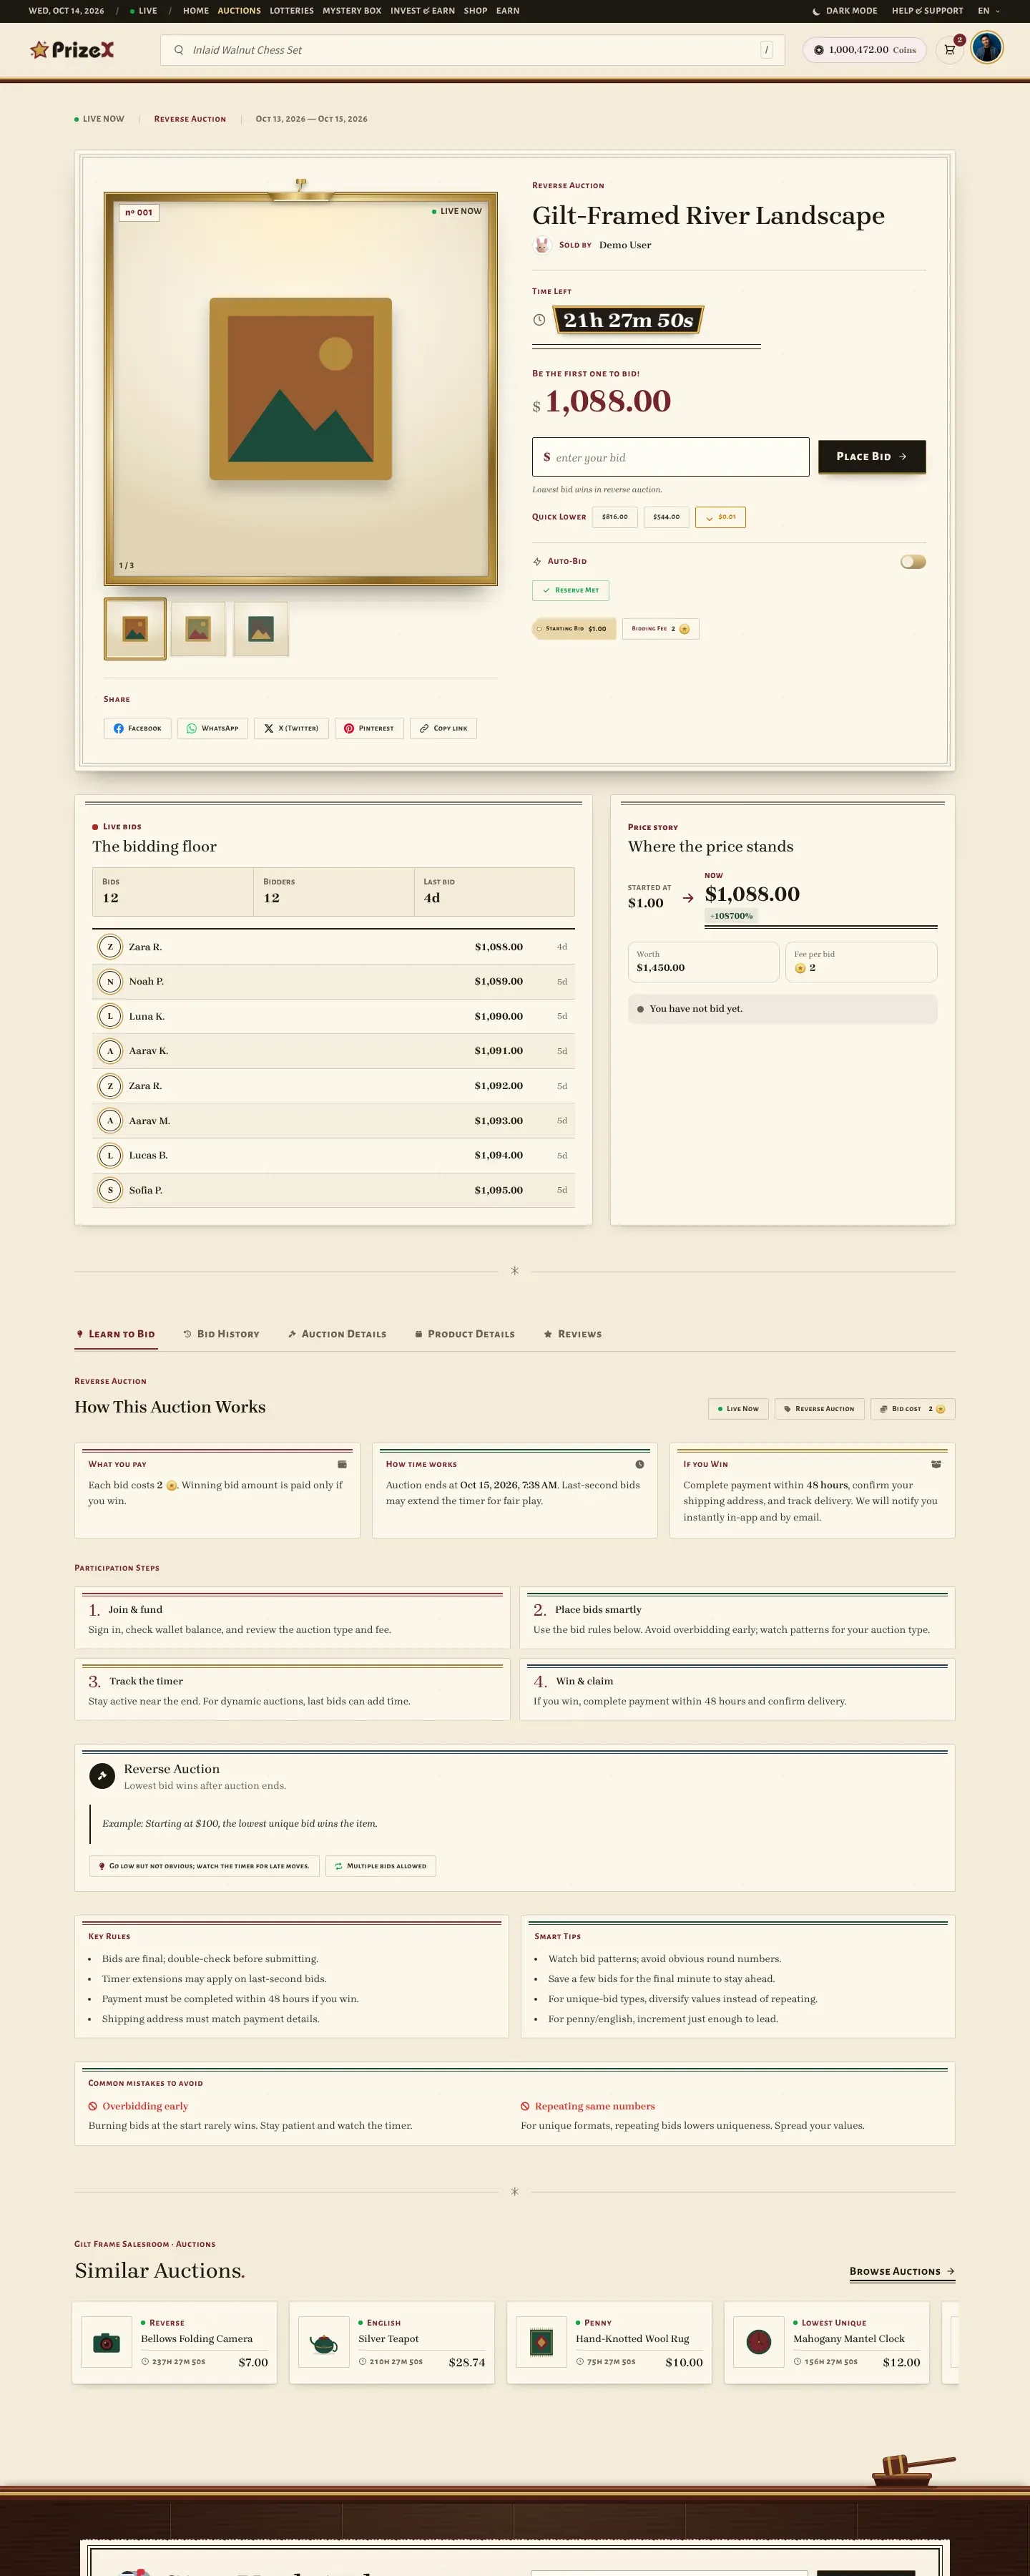The width and height of the screenshot is (1030, 2576).
Task: Share on Pinterest
Action: (369, 728)
